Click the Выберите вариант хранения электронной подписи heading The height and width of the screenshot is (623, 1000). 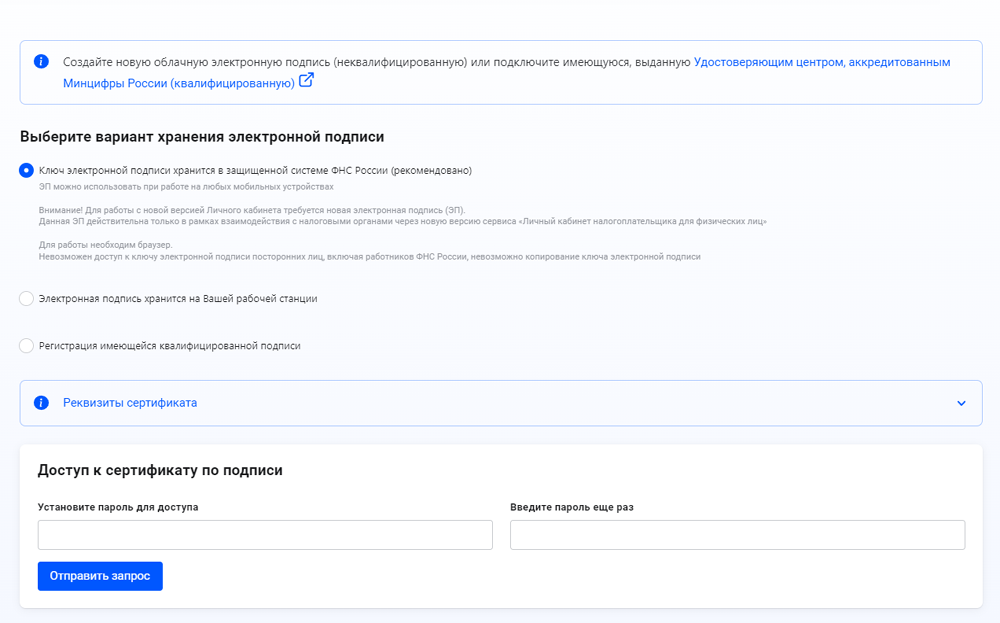pyautogui.click(x=202, y=136)
